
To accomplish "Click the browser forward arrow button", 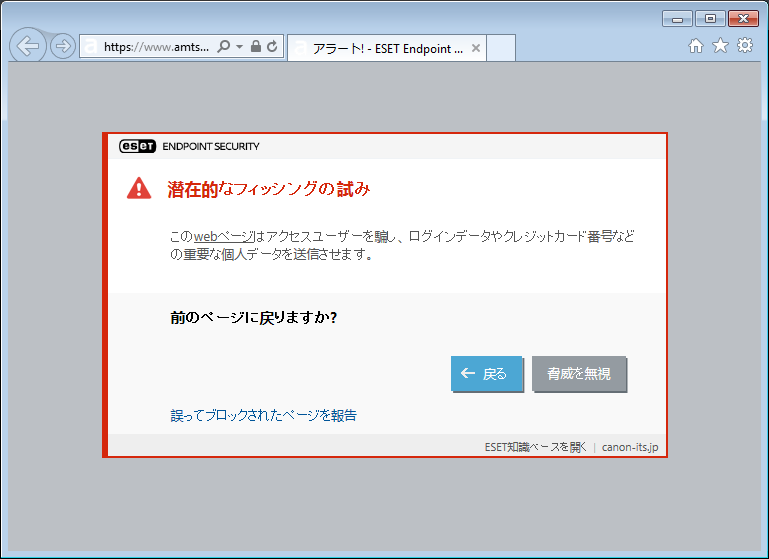I will tap(63, 47).
